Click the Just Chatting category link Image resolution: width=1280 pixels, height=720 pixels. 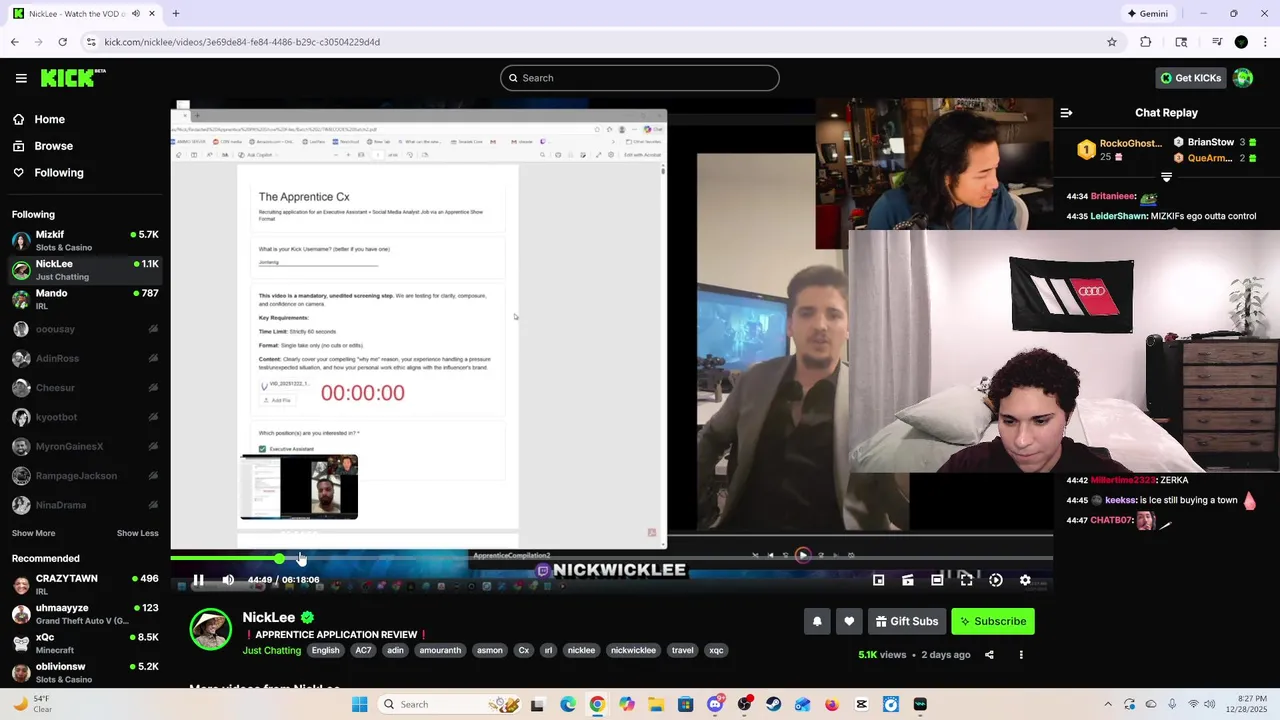271,650
